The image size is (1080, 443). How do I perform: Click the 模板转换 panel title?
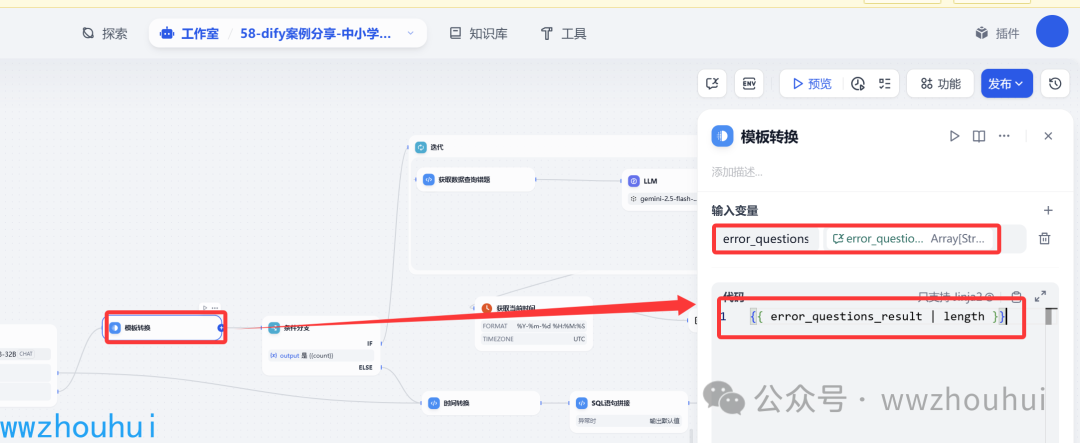point(769,136)
